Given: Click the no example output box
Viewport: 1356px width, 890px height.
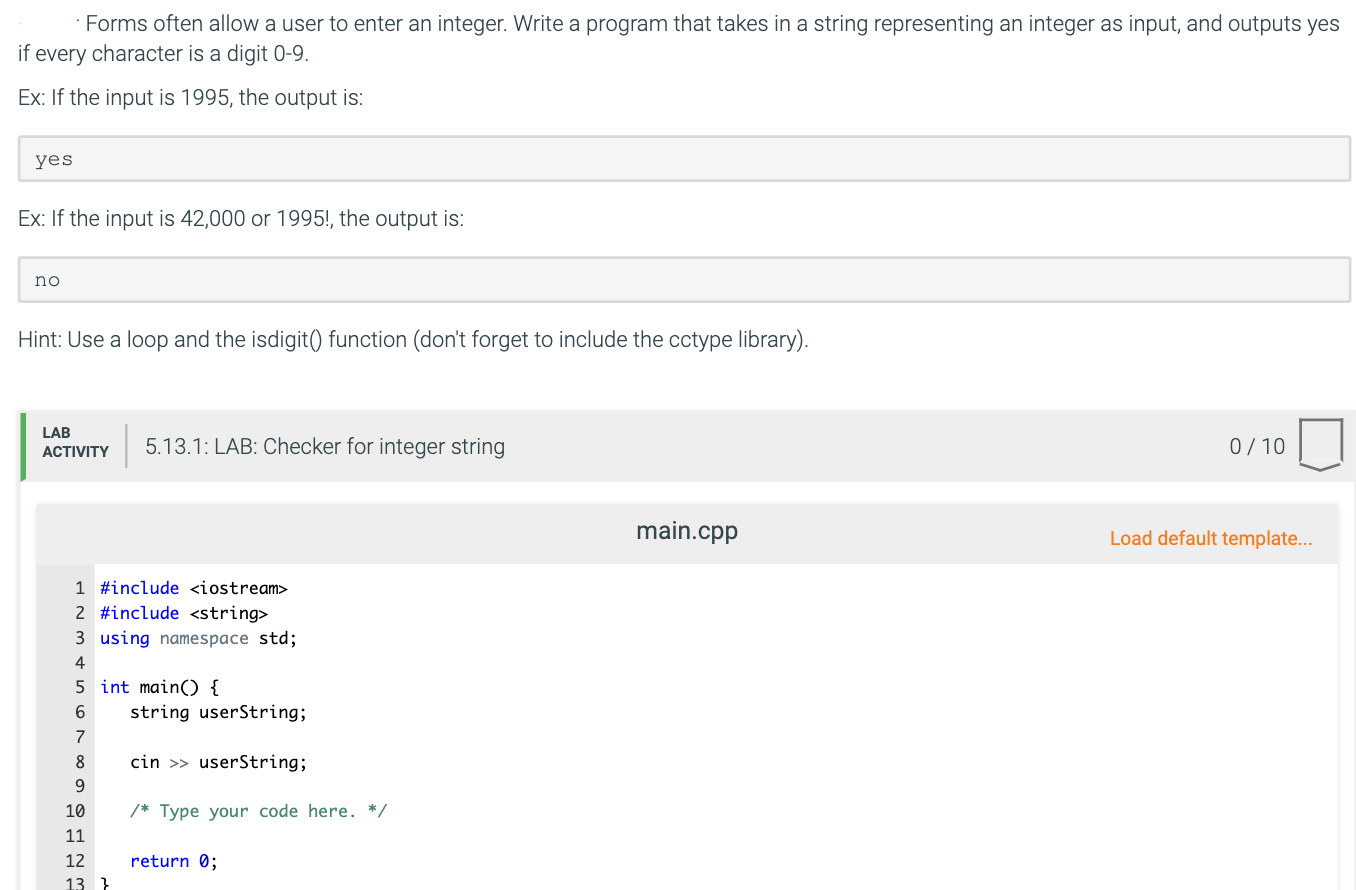Looking at the screenshot, I should [684, 280].
